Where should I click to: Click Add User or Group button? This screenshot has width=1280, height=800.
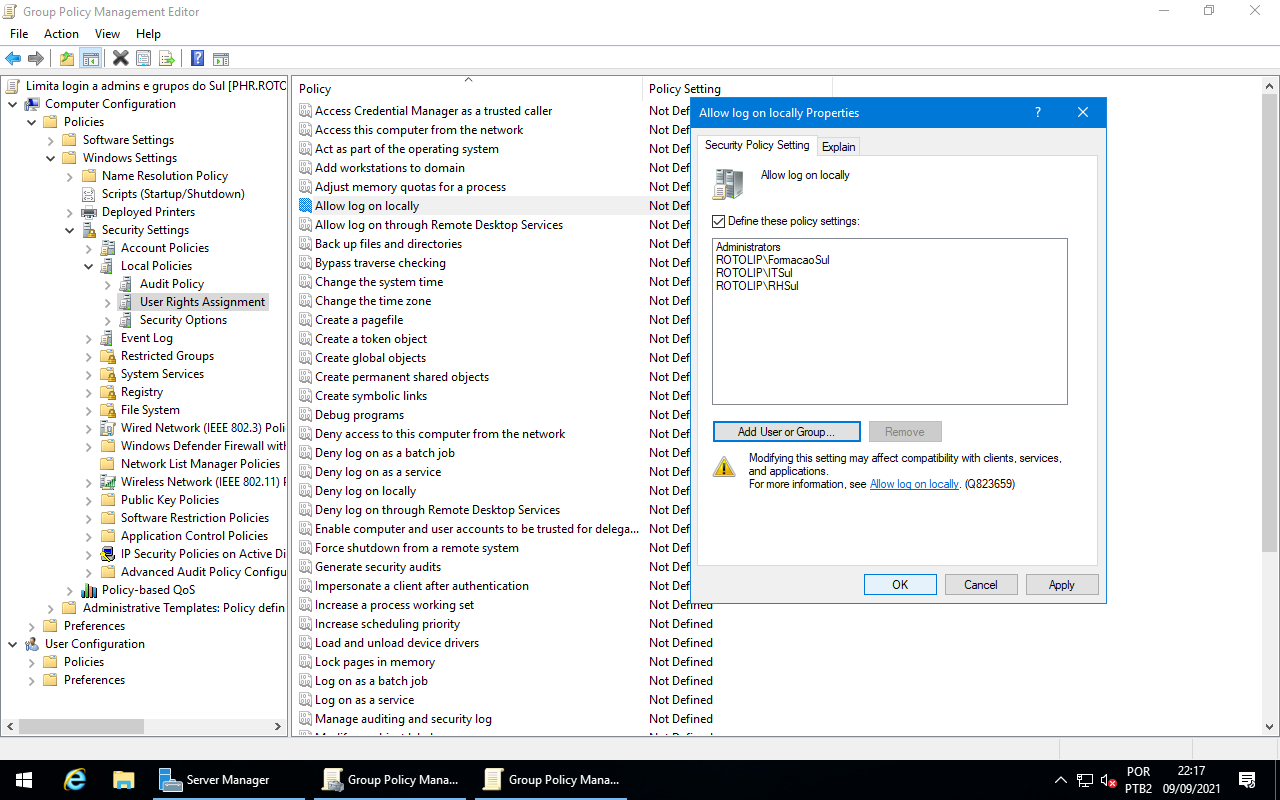click(x=786, y=432)
